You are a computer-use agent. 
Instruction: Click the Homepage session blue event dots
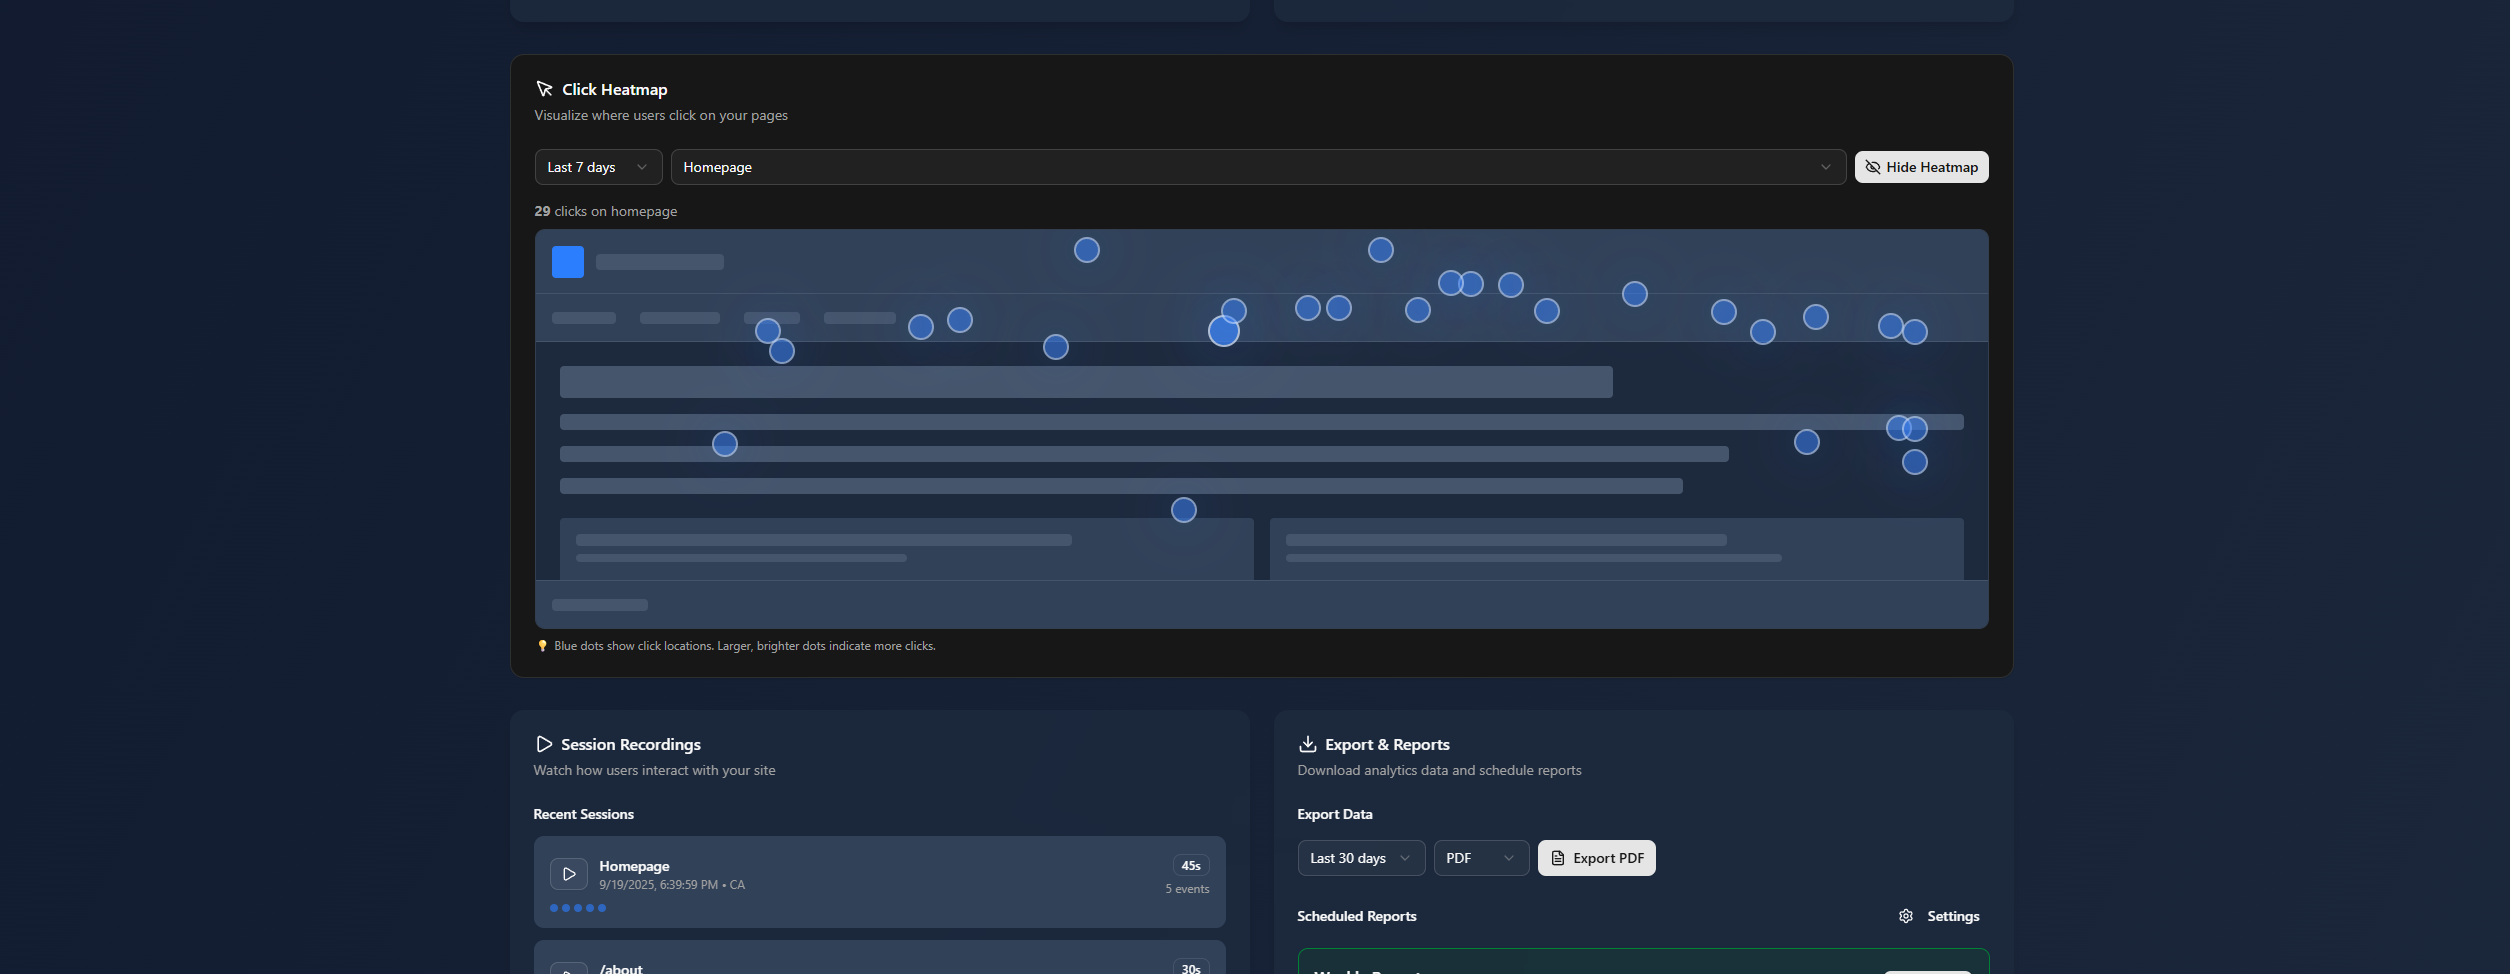(578, 908)
